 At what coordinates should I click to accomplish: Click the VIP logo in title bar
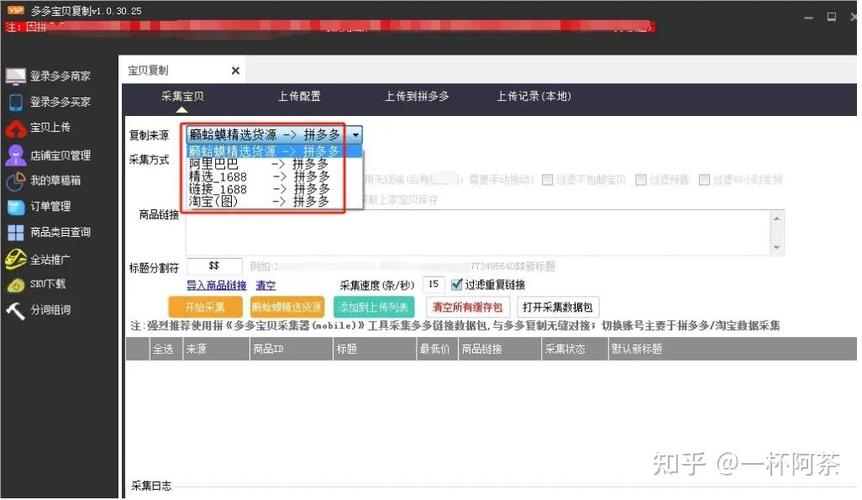[15, 10]
